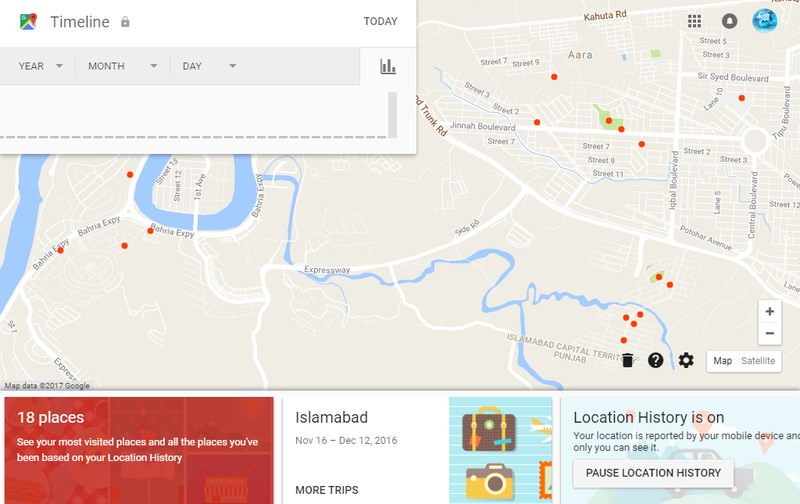Open the help question mark icon
The width and height of the screenshot is (800, 504).
pos(656,360)
